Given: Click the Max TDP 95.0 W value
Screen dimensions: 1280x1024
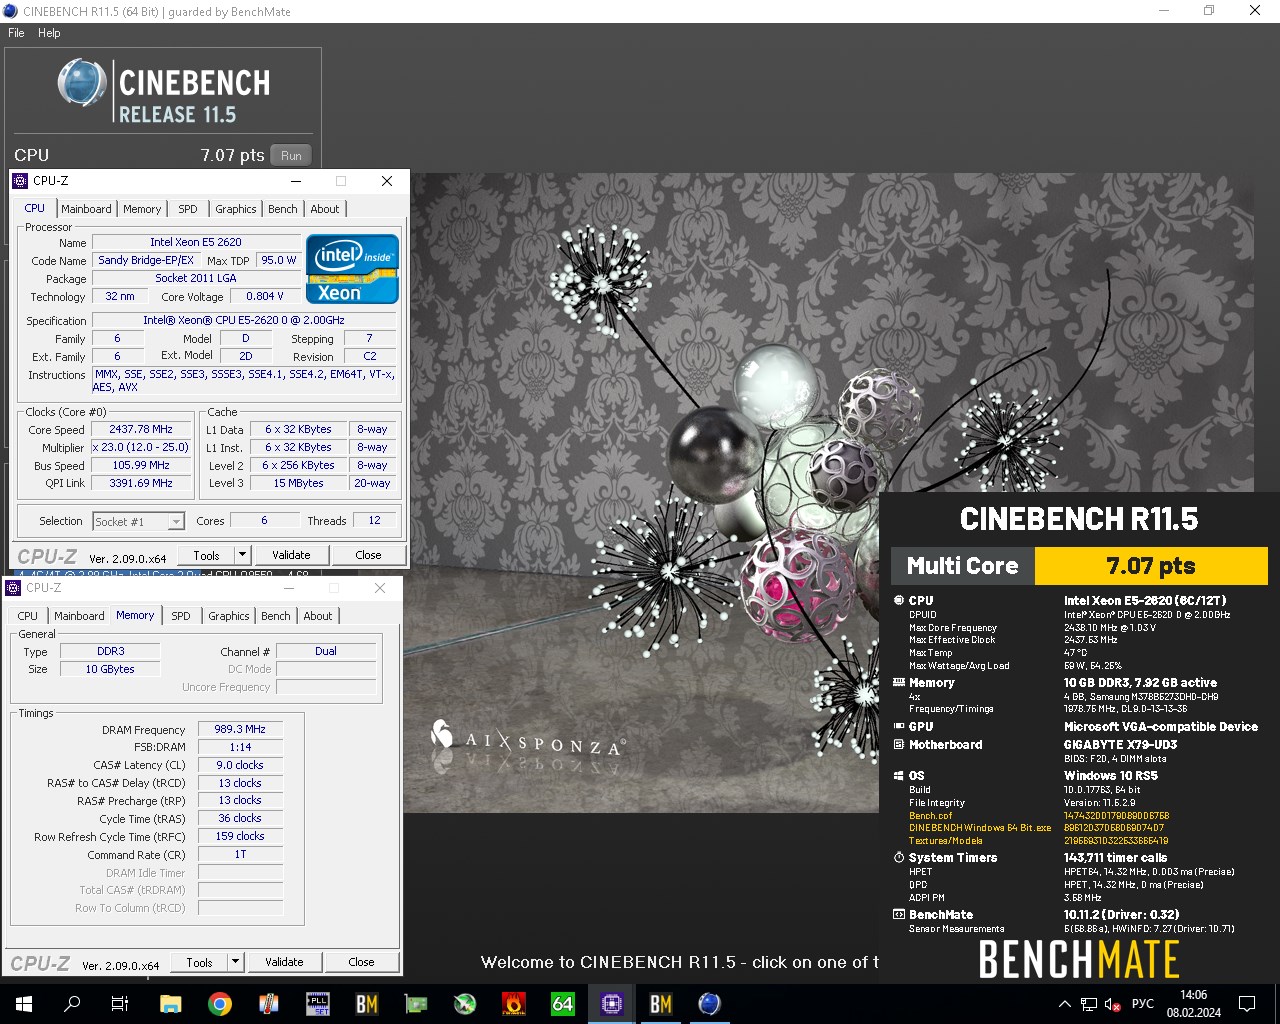Looking at the screenshot, I should point(278,260).
